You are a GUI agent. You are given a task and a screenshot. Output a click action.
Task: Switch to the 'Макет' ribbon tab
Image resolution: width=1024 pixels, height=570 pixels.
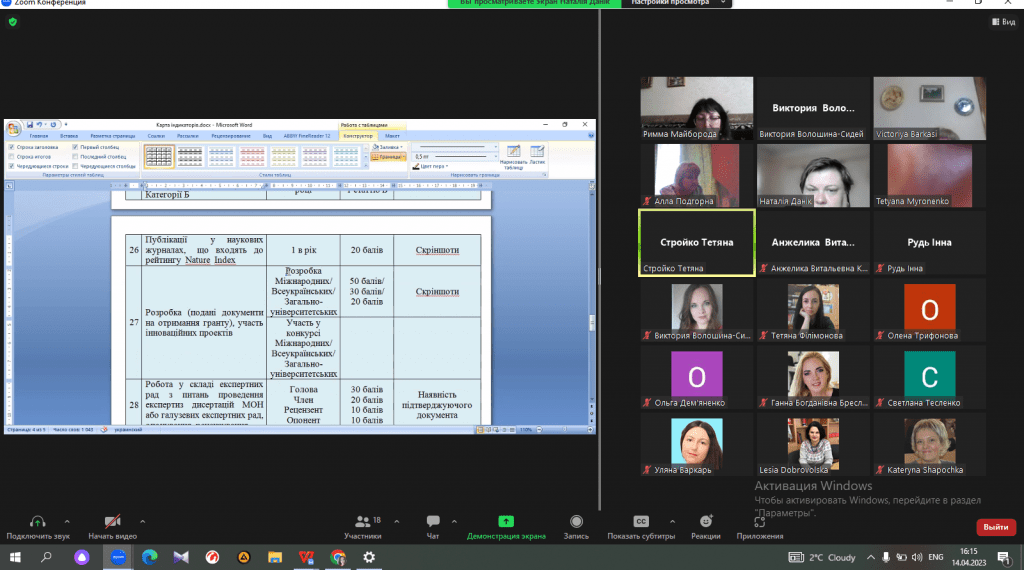point(393,135)
